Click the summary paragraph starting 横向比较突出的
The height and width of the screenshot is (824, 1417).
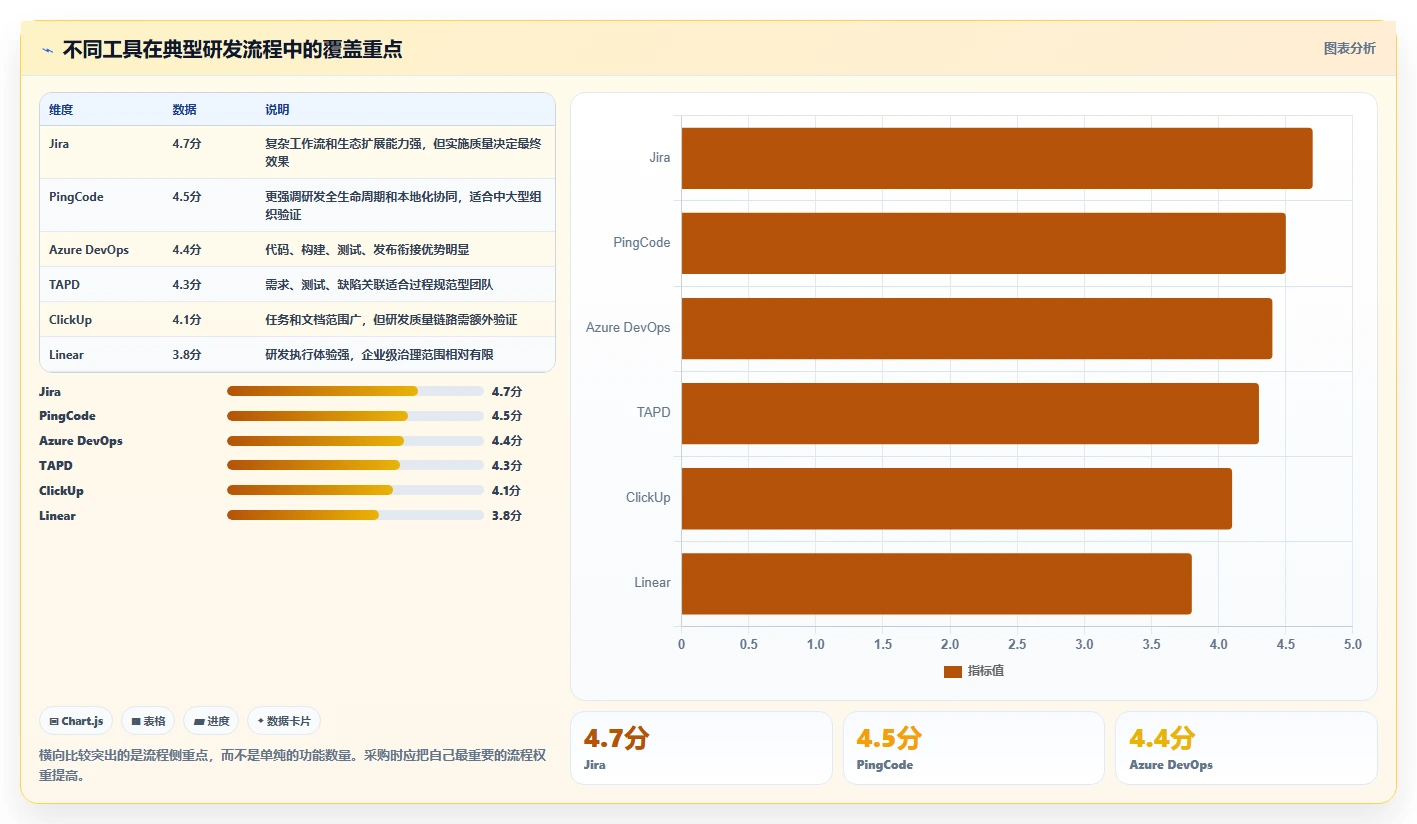click(292, 765)
